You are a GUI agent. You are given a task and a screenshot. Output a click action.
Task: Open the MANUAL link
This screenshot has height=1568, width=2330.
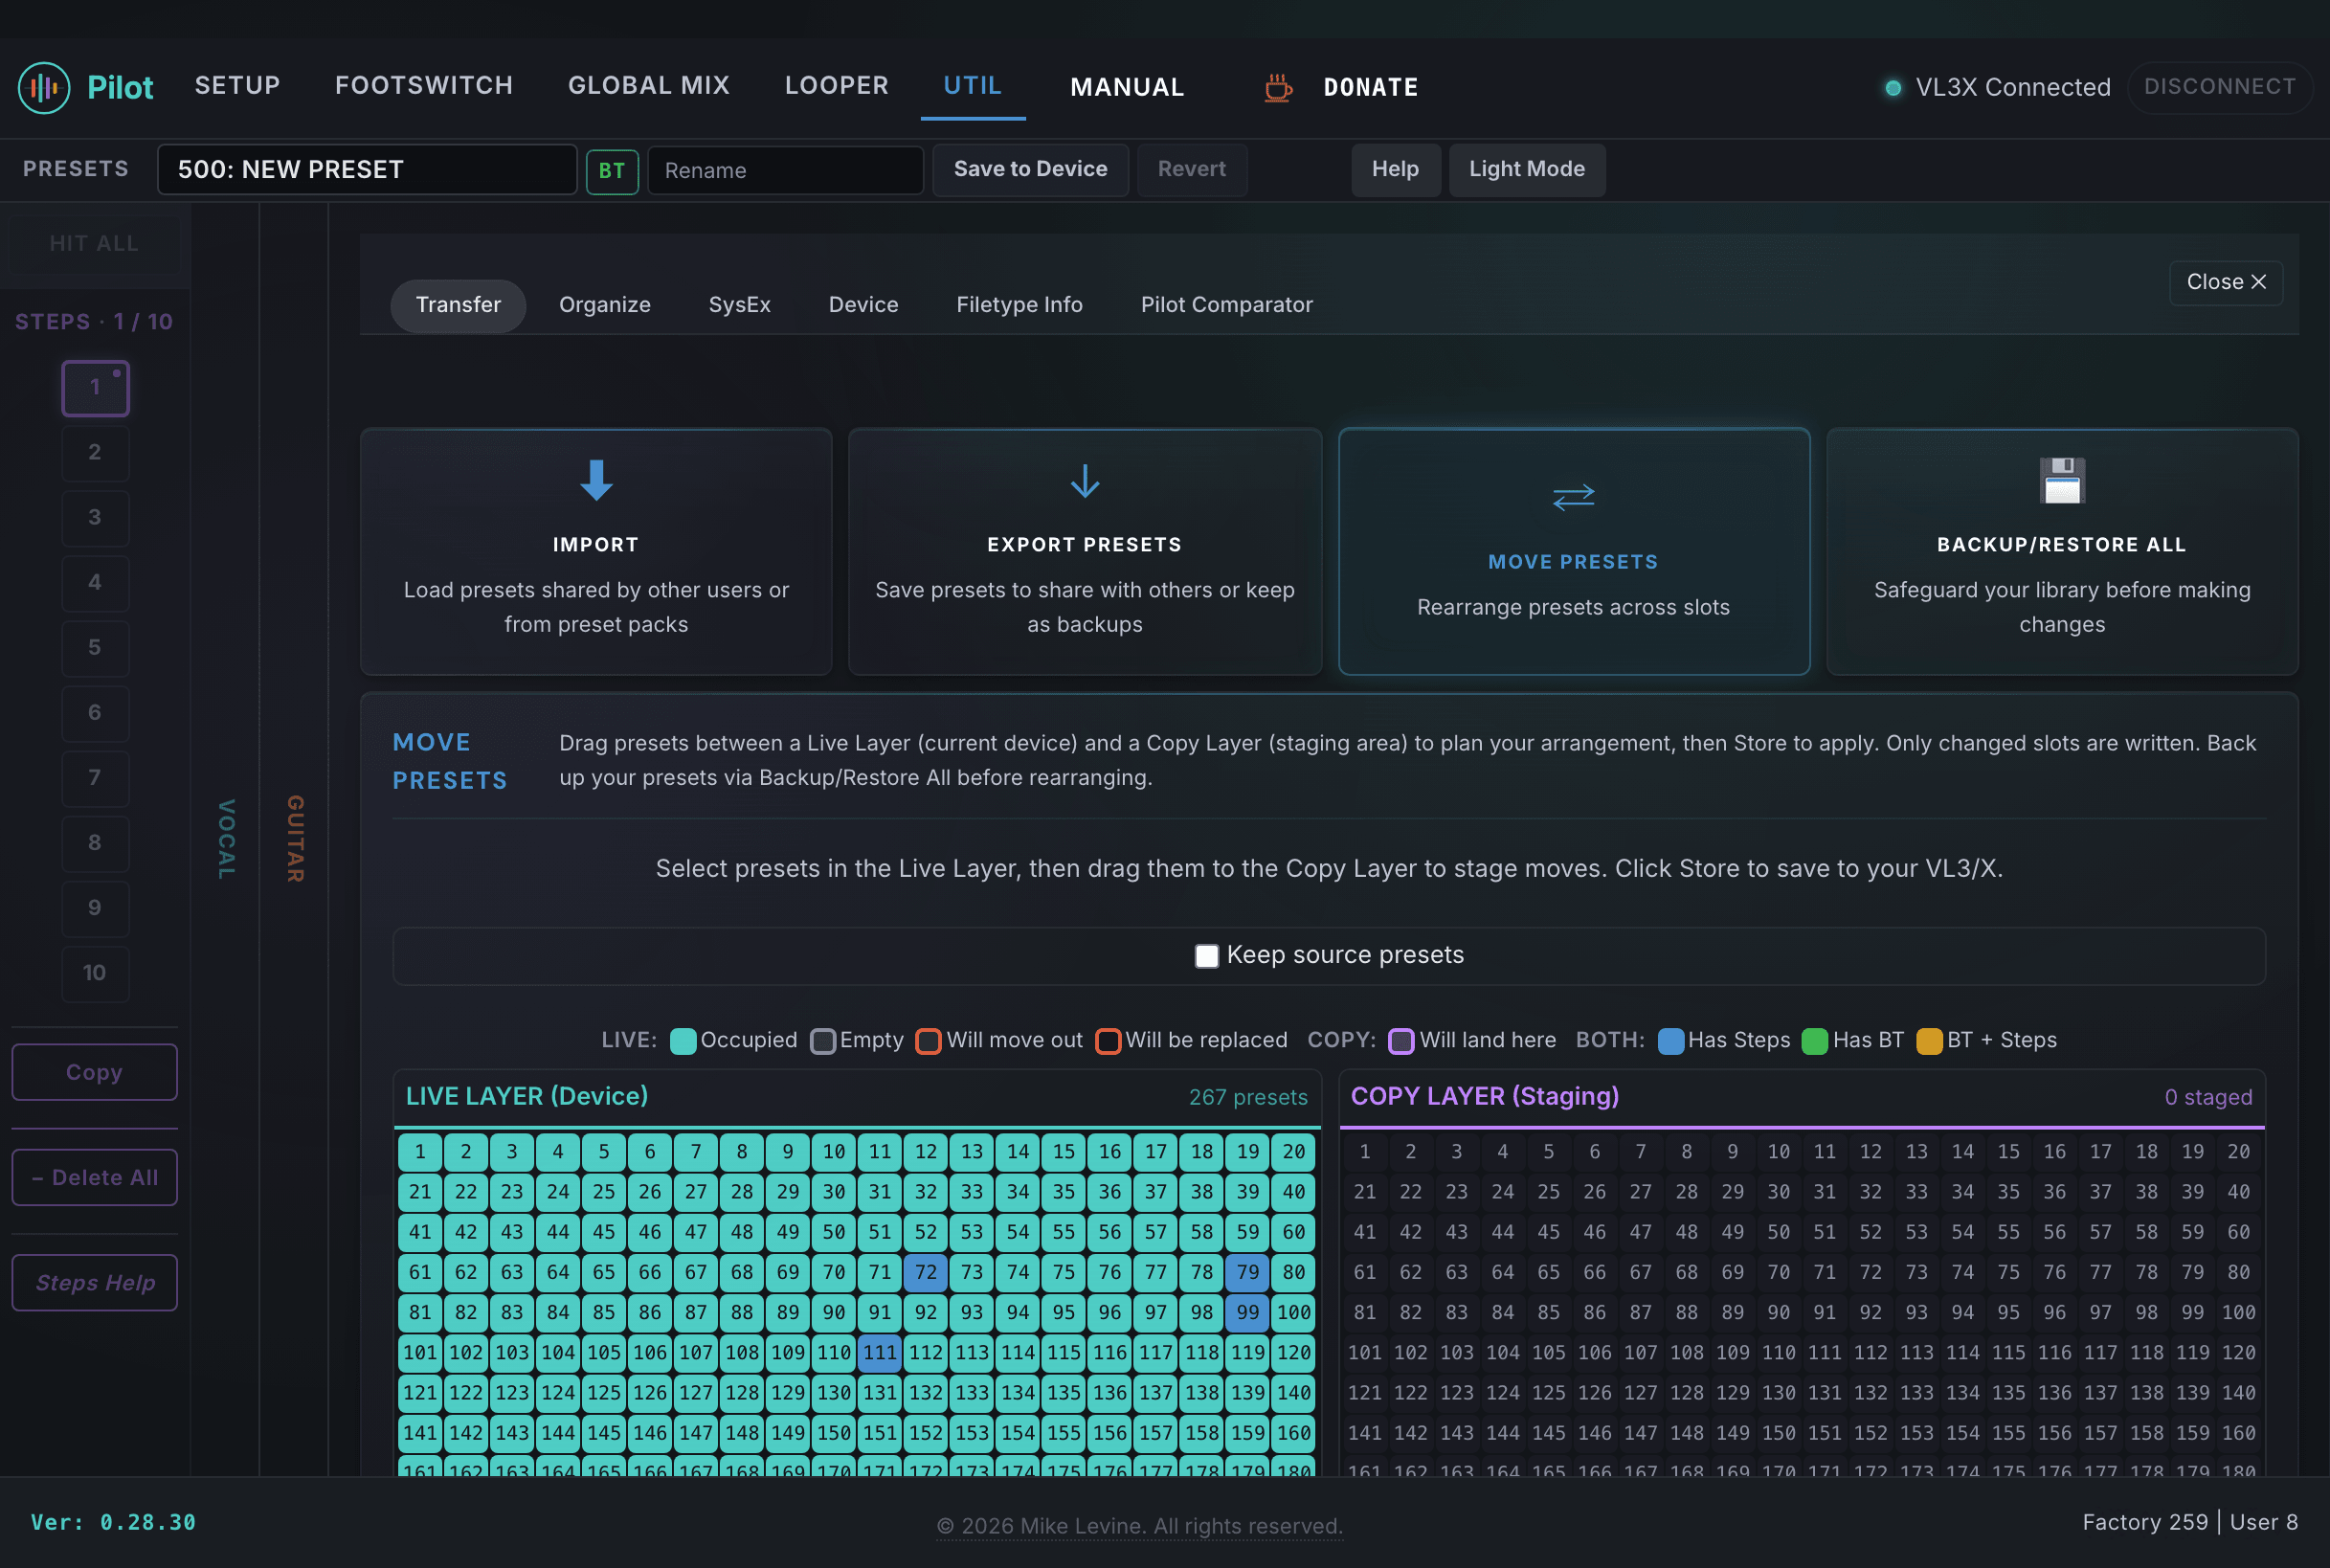click(1127, 88)
